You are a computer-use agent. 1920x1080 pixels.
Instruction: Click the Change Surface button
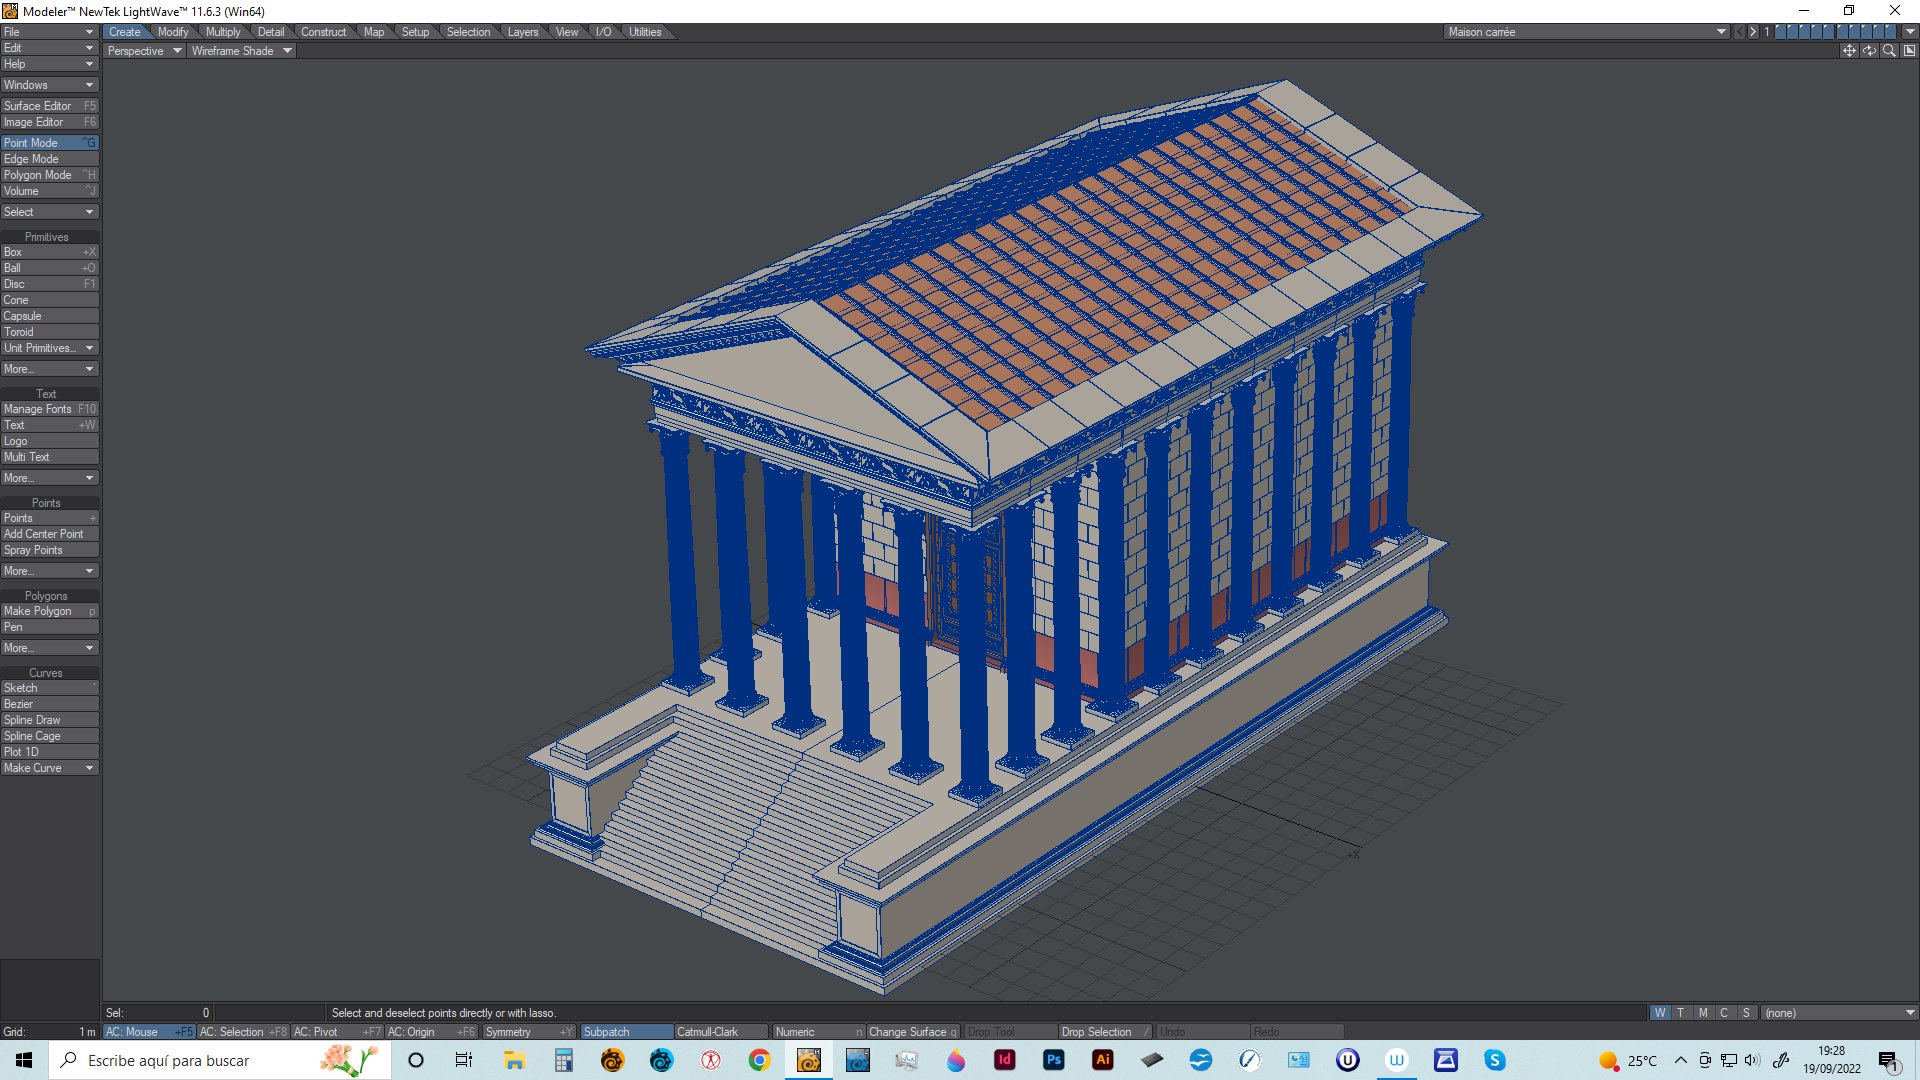tap(912, 1032)
